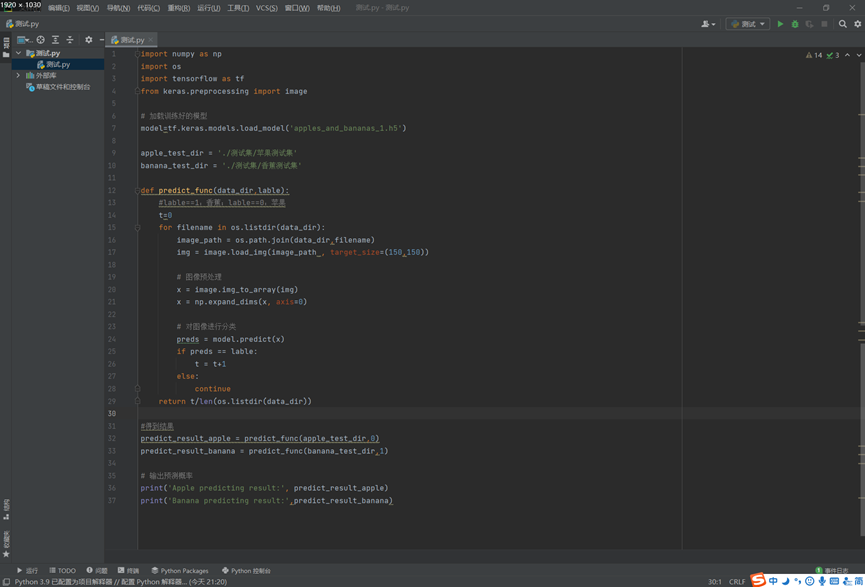
Task: Fold predict_func definition at line 12
Action: pyautogui.click(x=137, y=190)
